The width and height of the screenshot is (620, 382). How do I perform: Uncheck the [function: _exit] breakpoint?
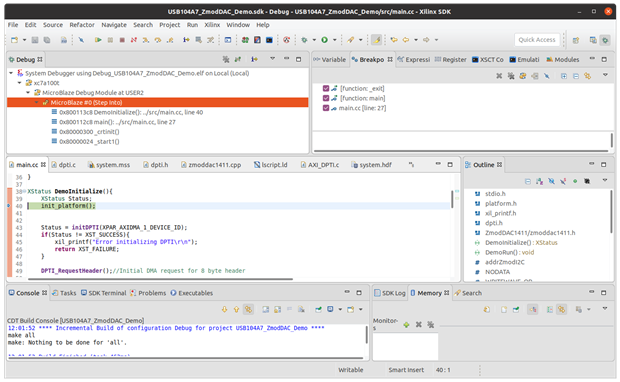tap(326, 89)
